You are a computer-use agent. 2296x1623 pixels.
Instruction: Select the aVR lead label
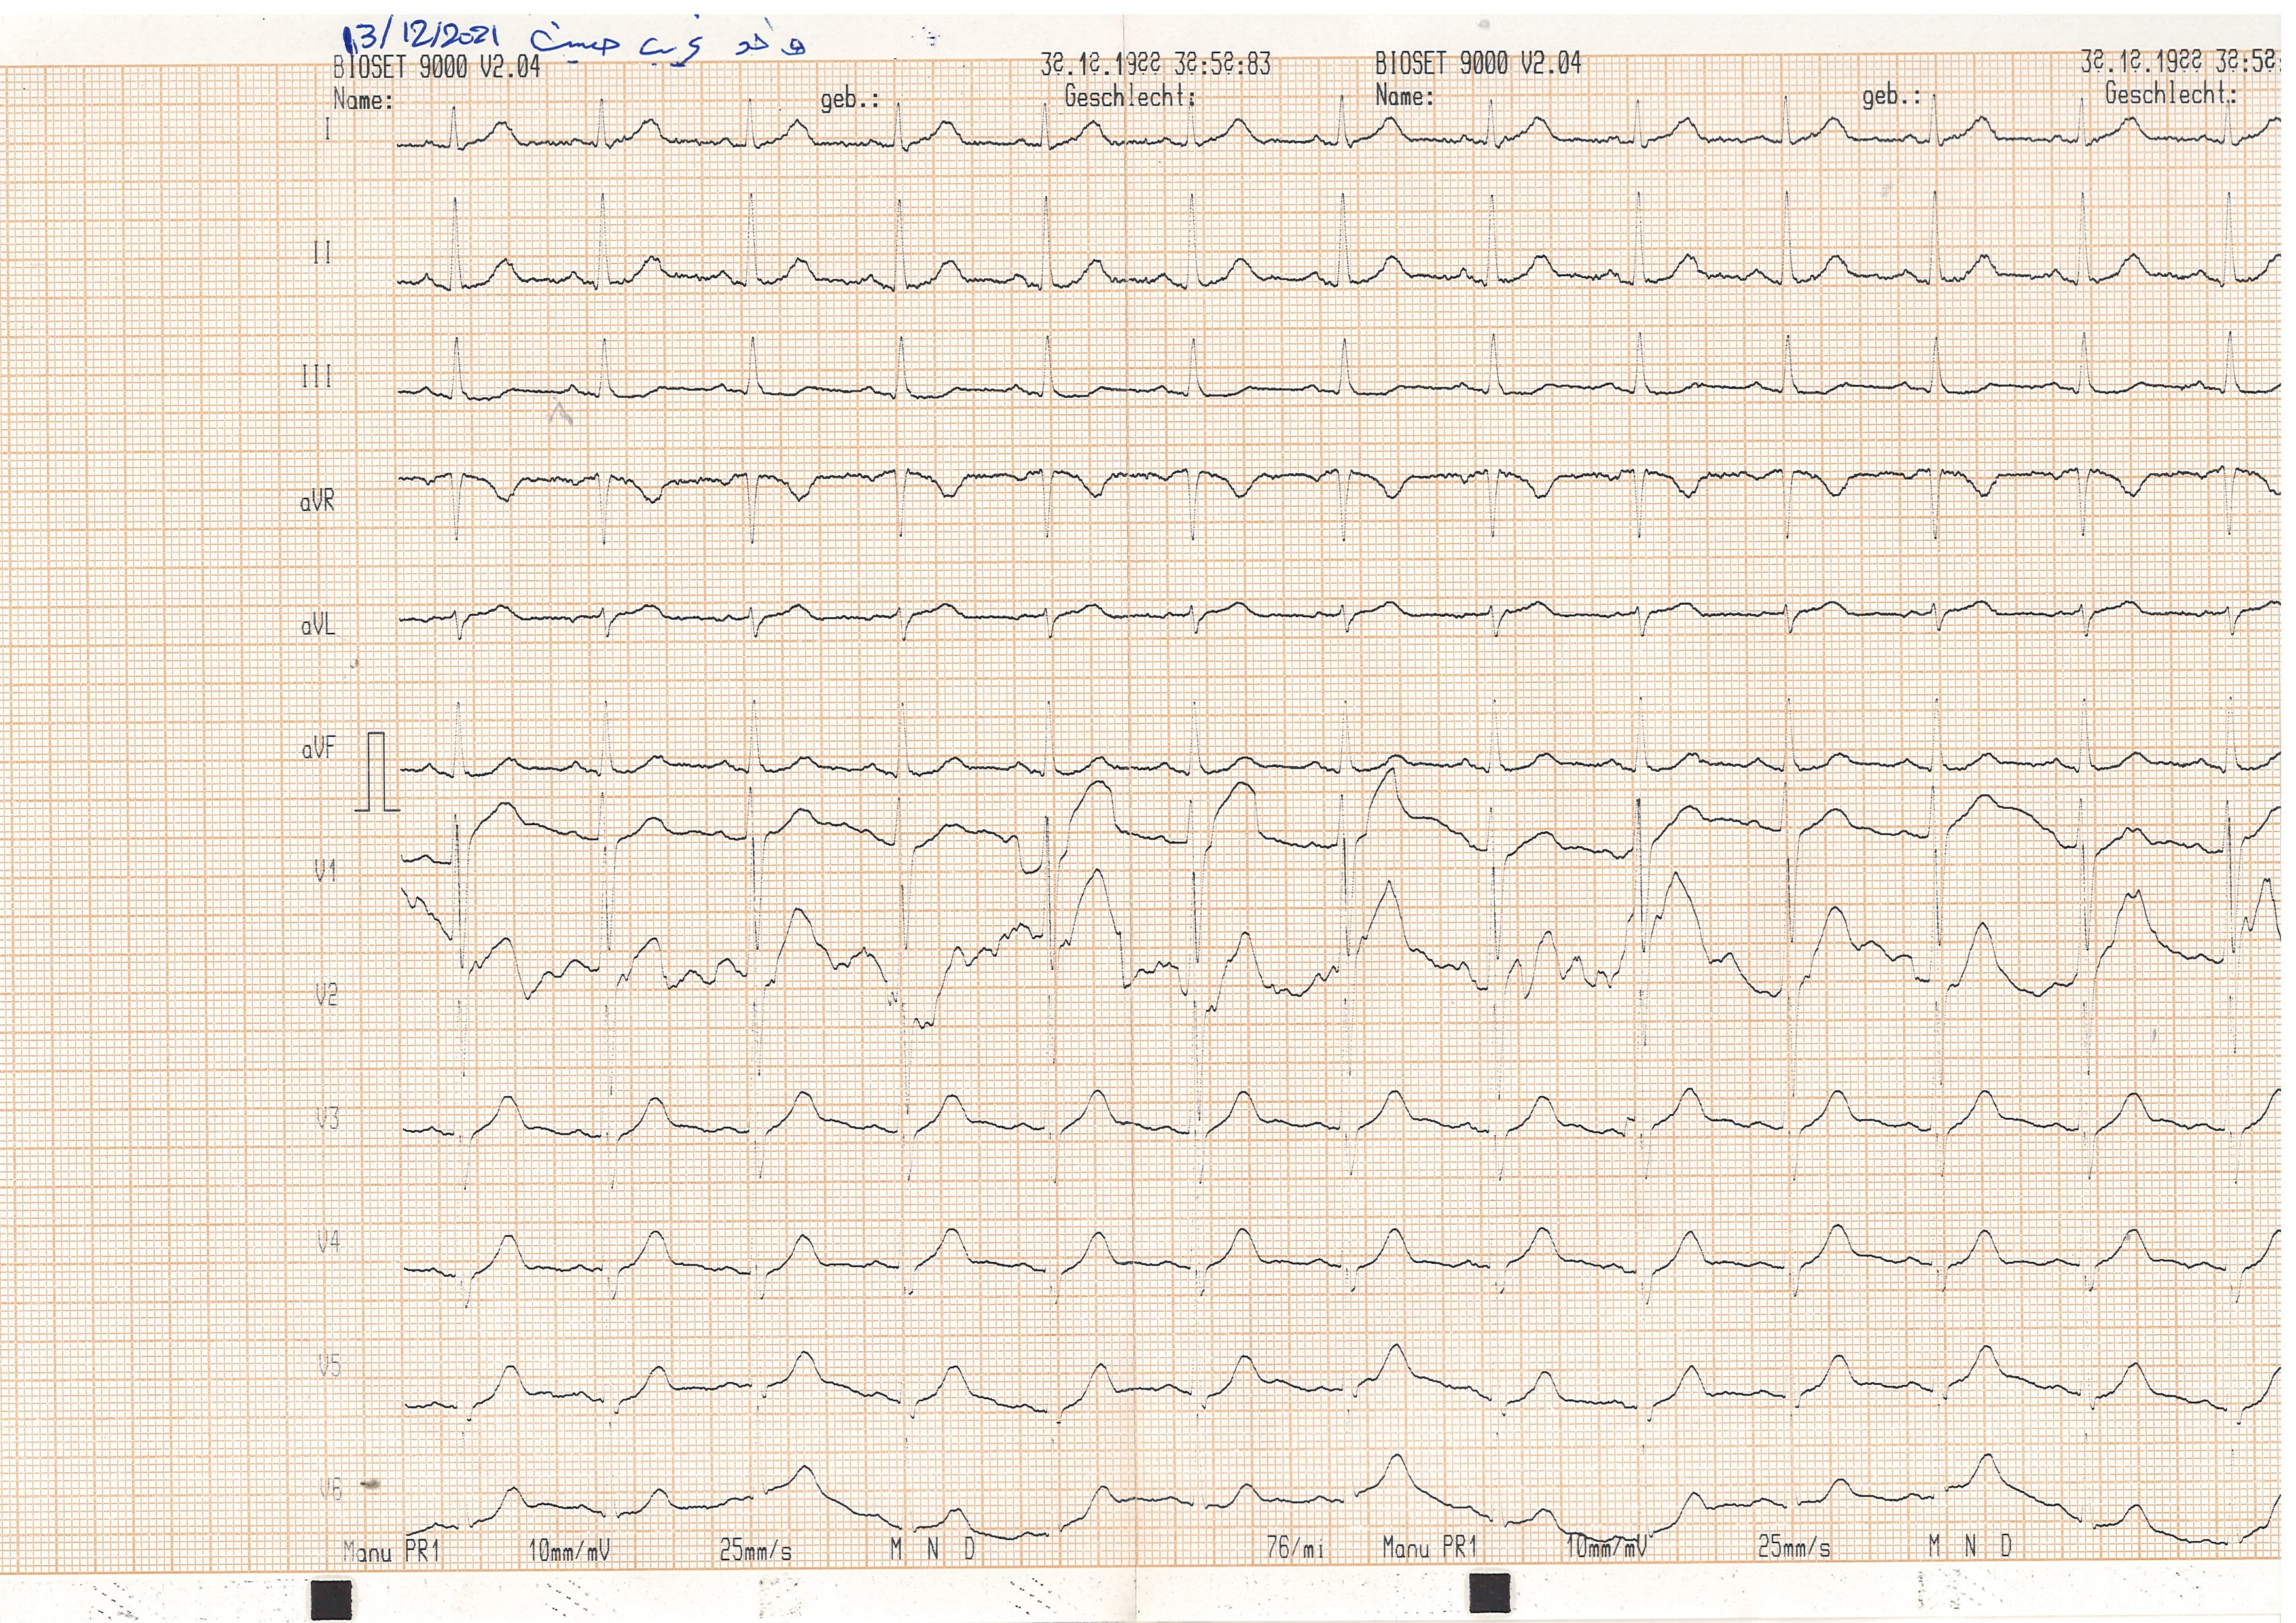pos(317,501)
